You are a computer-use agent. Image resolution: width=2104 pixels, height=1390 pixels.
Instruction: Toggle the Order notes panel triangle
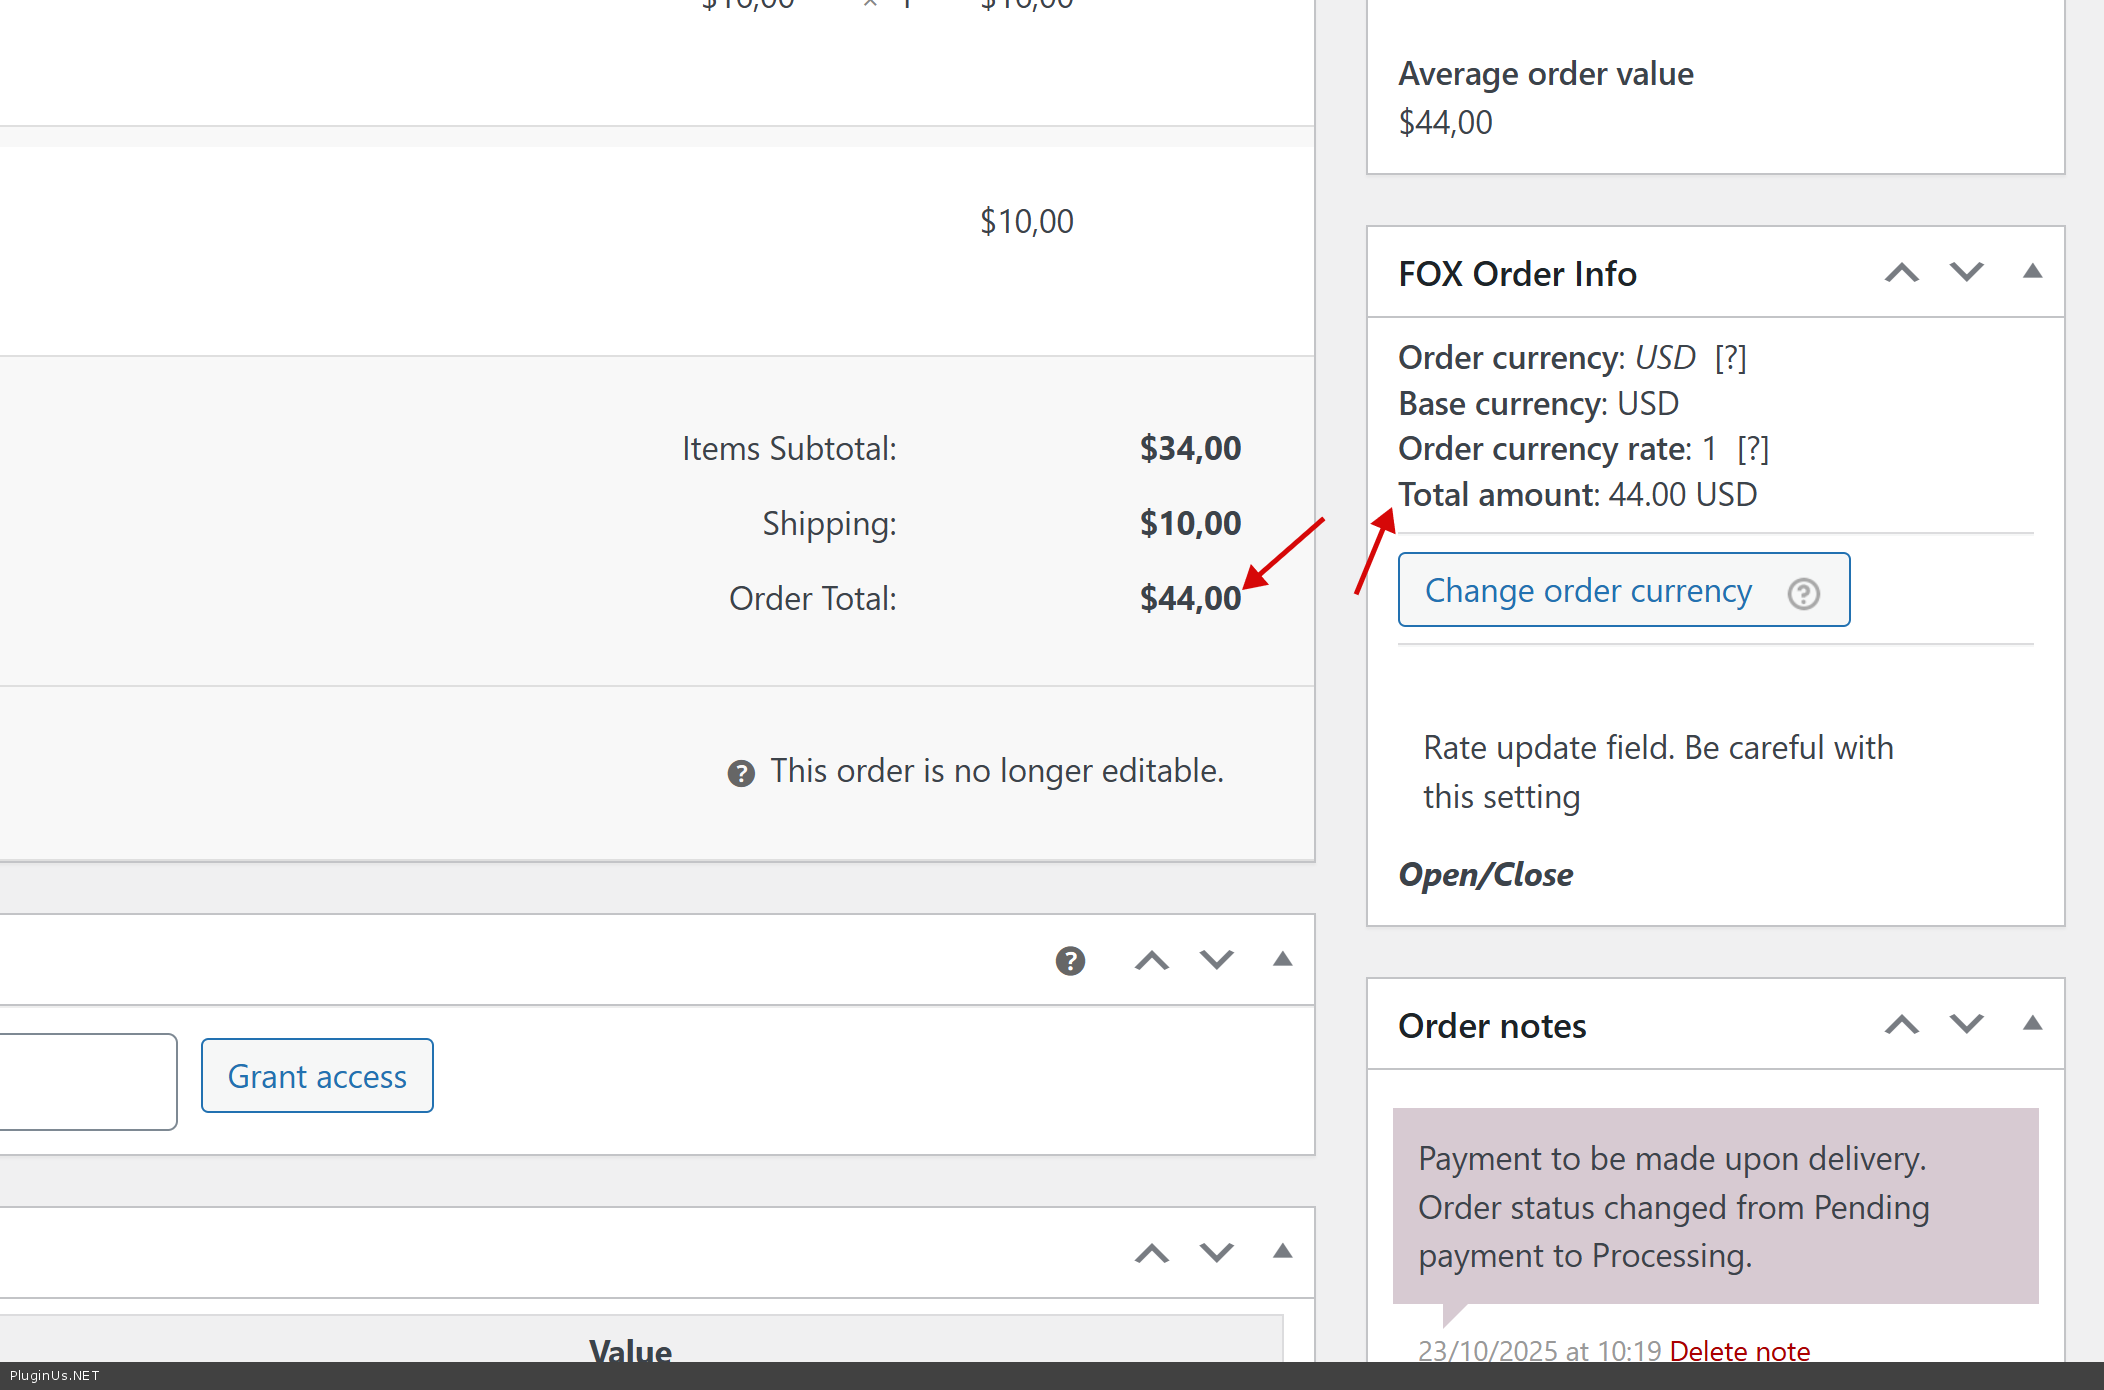[x=2032, y=1024]
